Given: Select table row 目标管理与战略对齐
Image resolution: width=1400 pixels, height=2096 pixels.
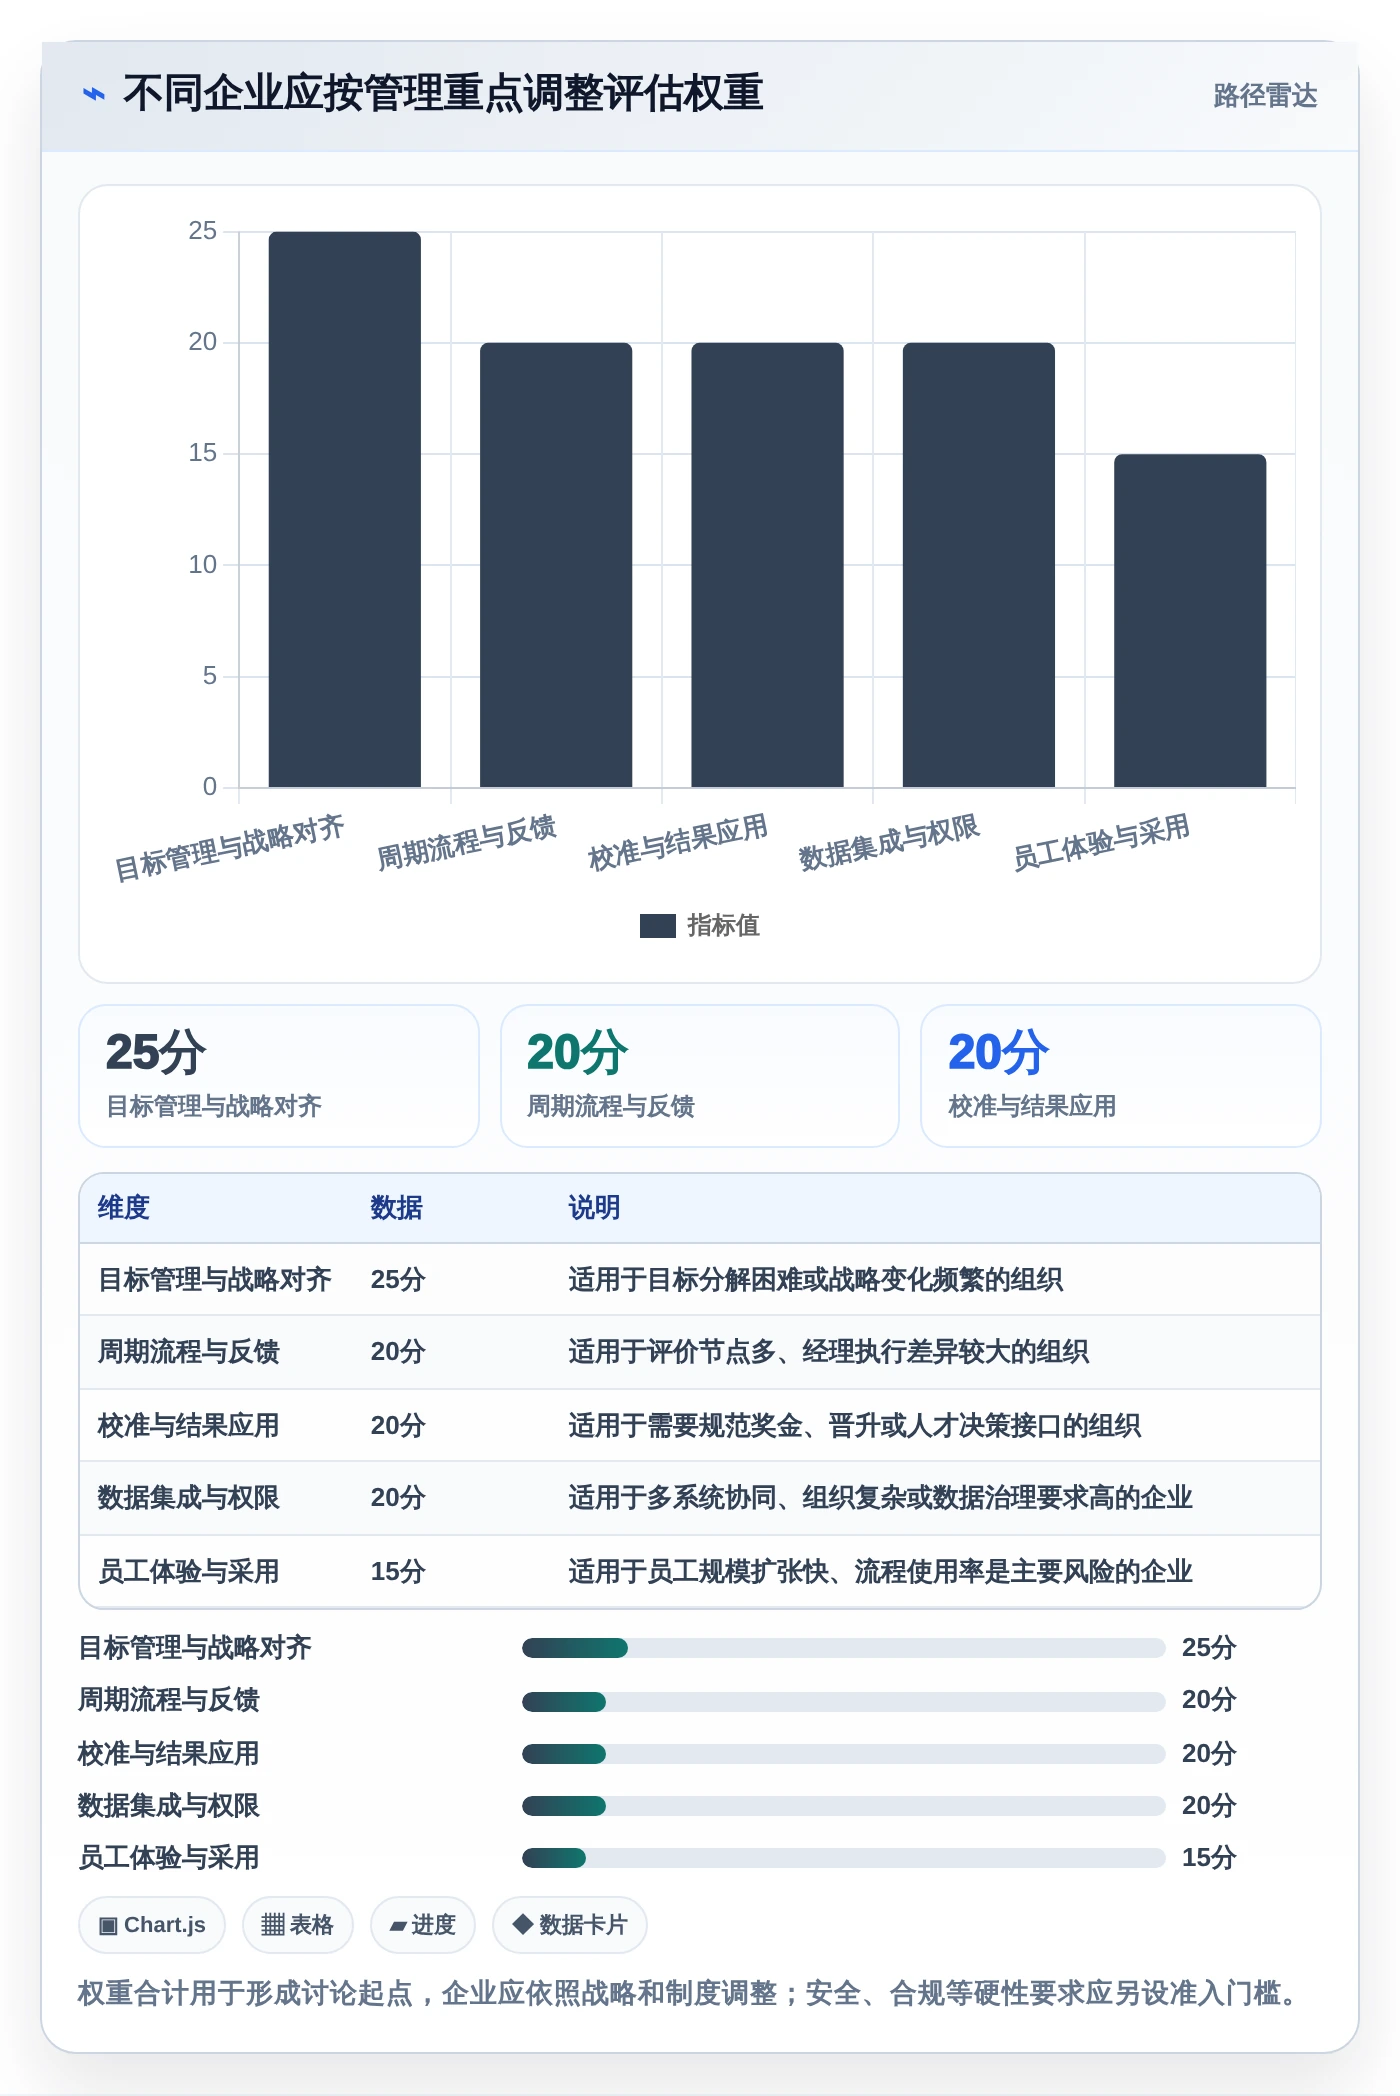Looking at the screenshot, I should point(700,1280).
